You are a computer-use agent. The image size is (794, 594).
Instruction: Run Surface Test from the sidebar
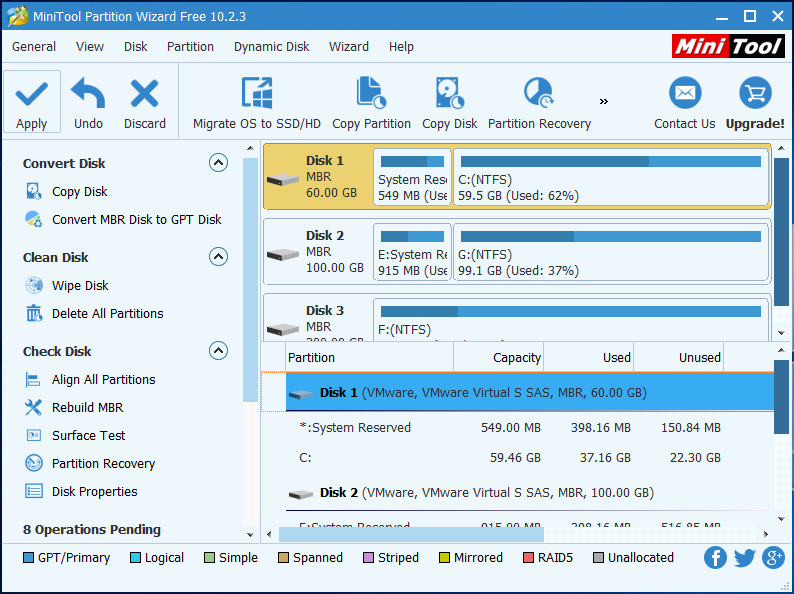click(75, 435)
